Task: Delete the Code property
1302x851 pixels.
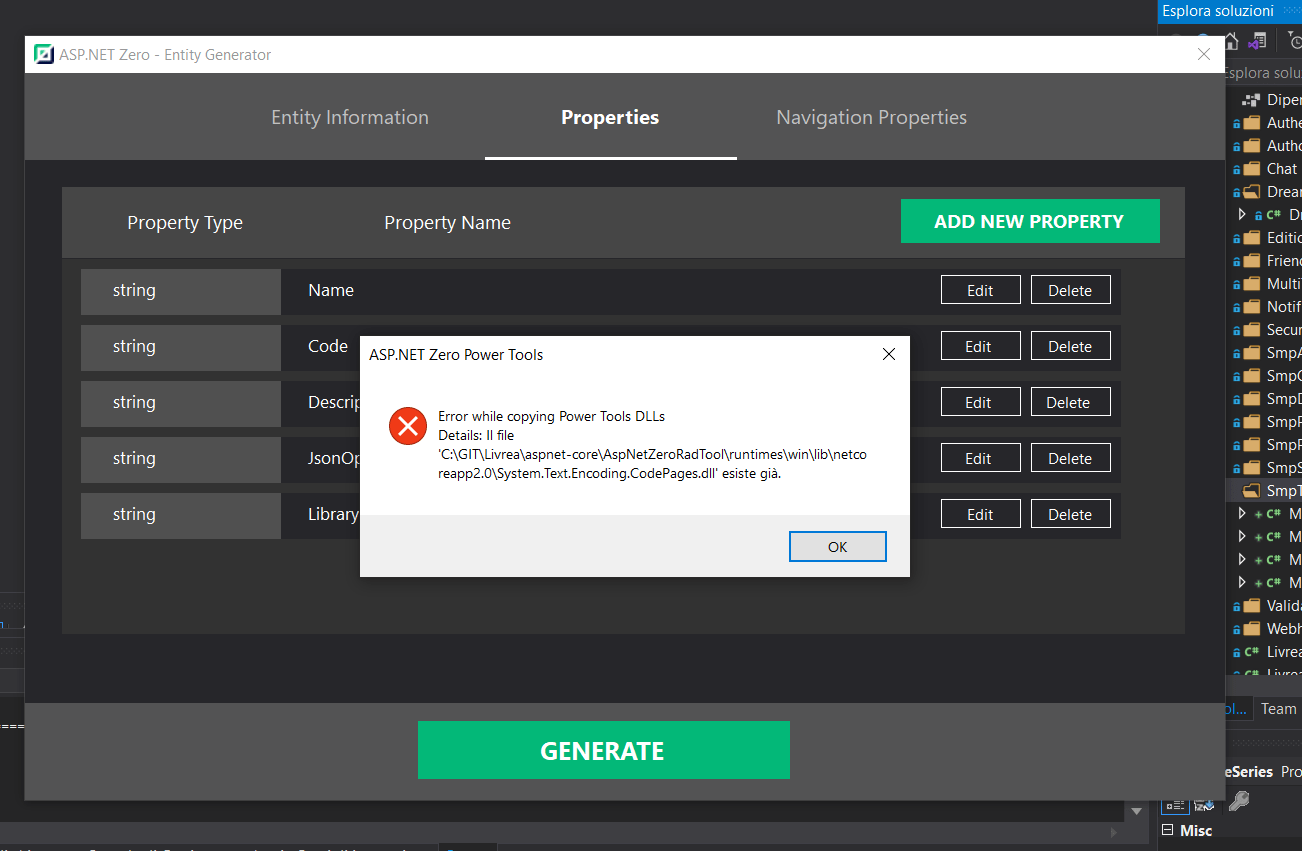Action: tap(1070, 346)
